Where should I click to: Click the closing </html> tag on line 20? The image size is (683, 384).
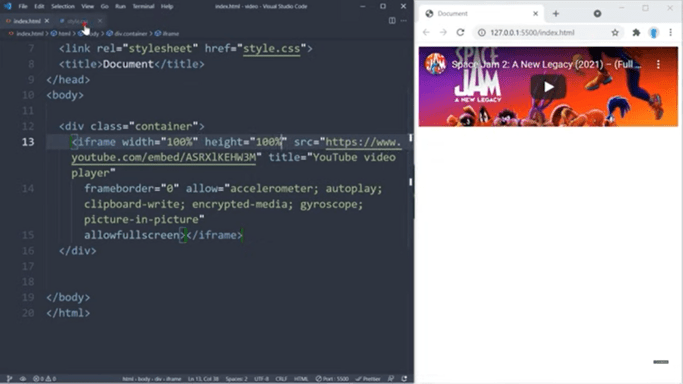68,313
